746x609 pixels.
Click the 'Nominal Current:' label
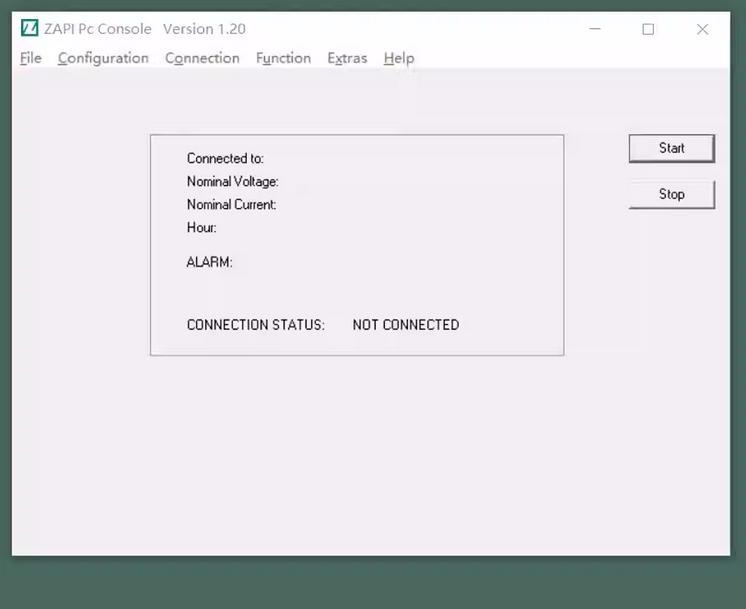pyautogui.click(x=231, y=204)
